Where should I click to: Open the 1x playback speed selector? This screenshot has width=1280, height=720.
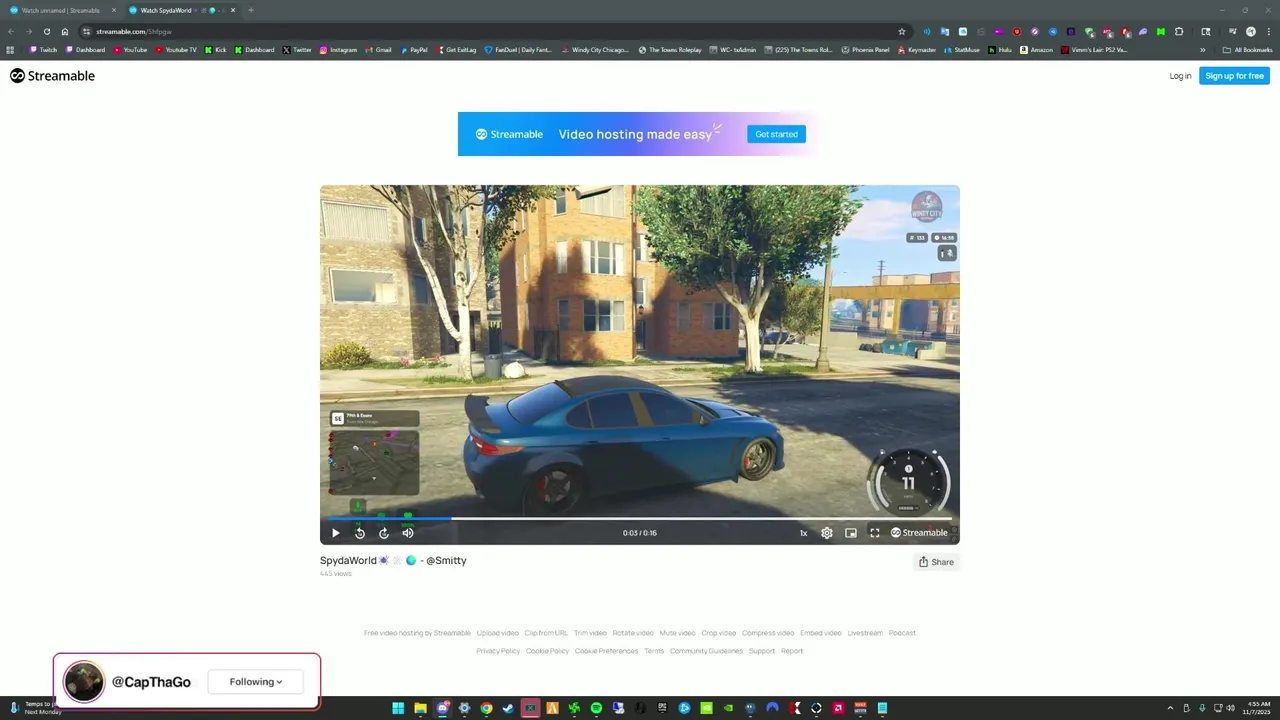pos(803,533)
